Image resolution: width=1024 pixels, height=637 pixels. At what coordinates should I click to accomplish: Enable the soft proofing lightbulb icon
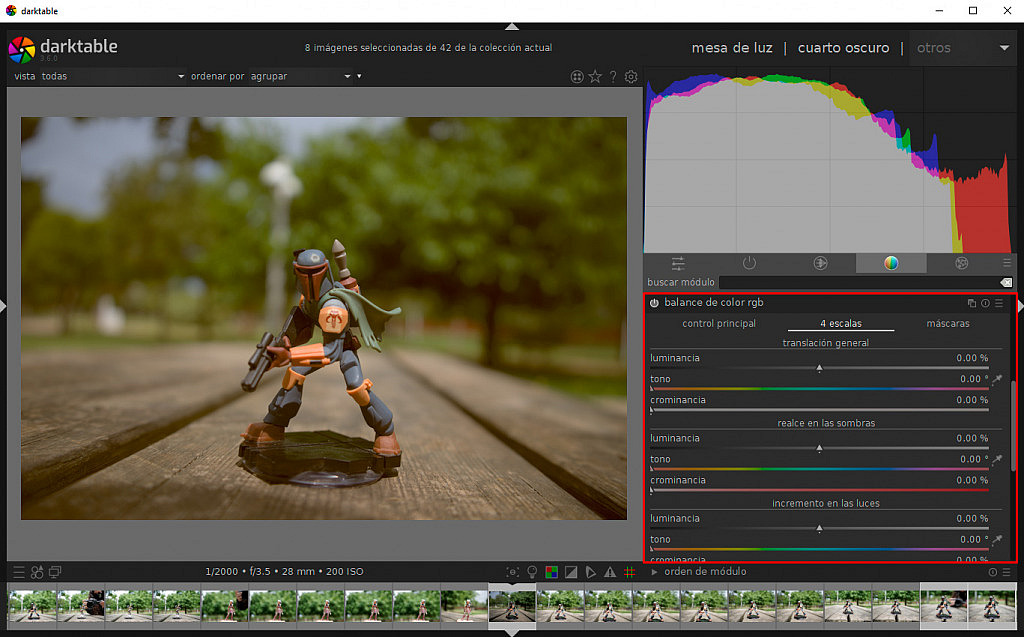point(532,572)
